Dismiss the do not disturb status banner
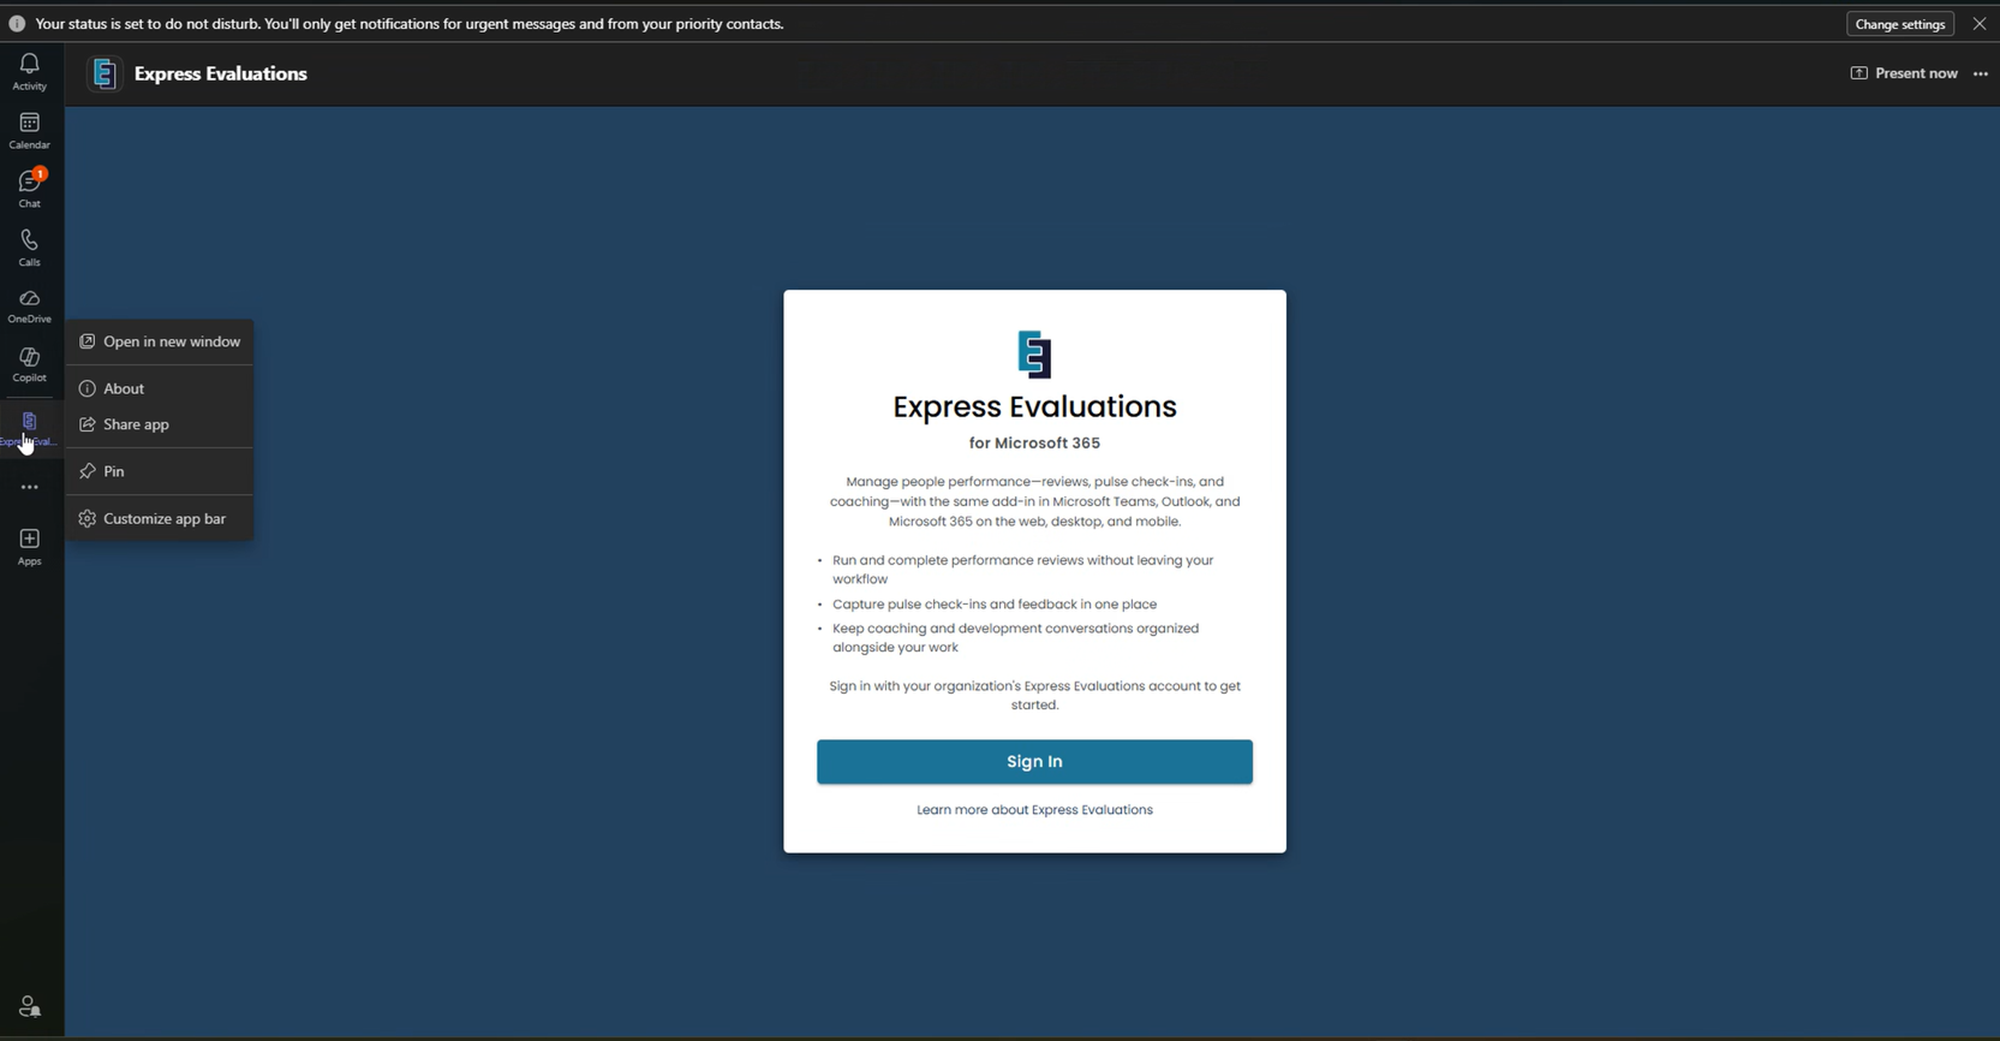This screenshot has width=2000, height=1041. (1979, 24)
